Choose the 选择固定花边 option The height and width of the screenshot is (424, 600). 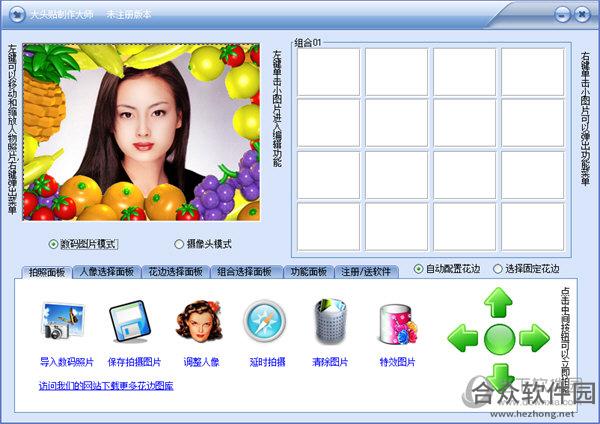tap(497, 269)
